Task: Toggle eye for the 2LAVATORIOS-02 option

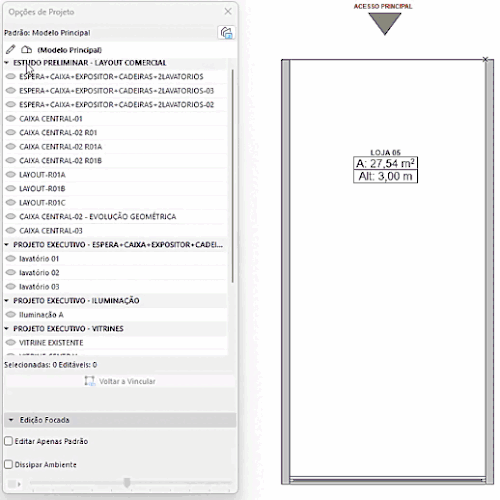Action: [11, 104]
